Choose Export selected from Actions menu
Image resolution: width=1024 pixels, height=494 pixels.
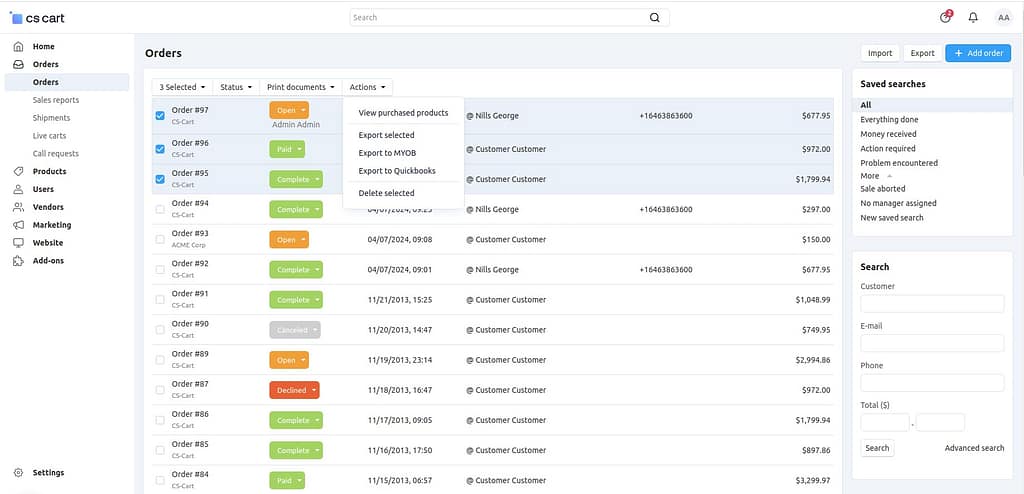(403, 135)
